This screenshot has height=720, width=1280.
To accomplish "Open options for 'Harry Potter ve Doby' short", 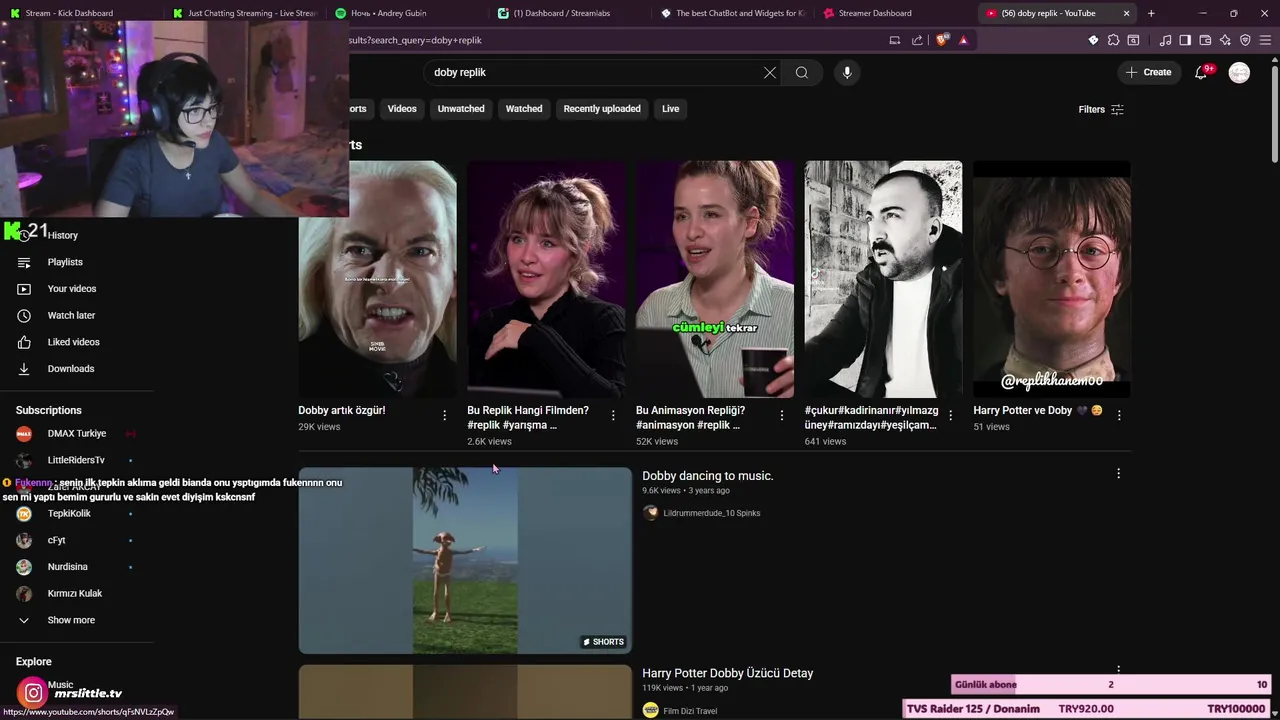I will pos(1119,415).
